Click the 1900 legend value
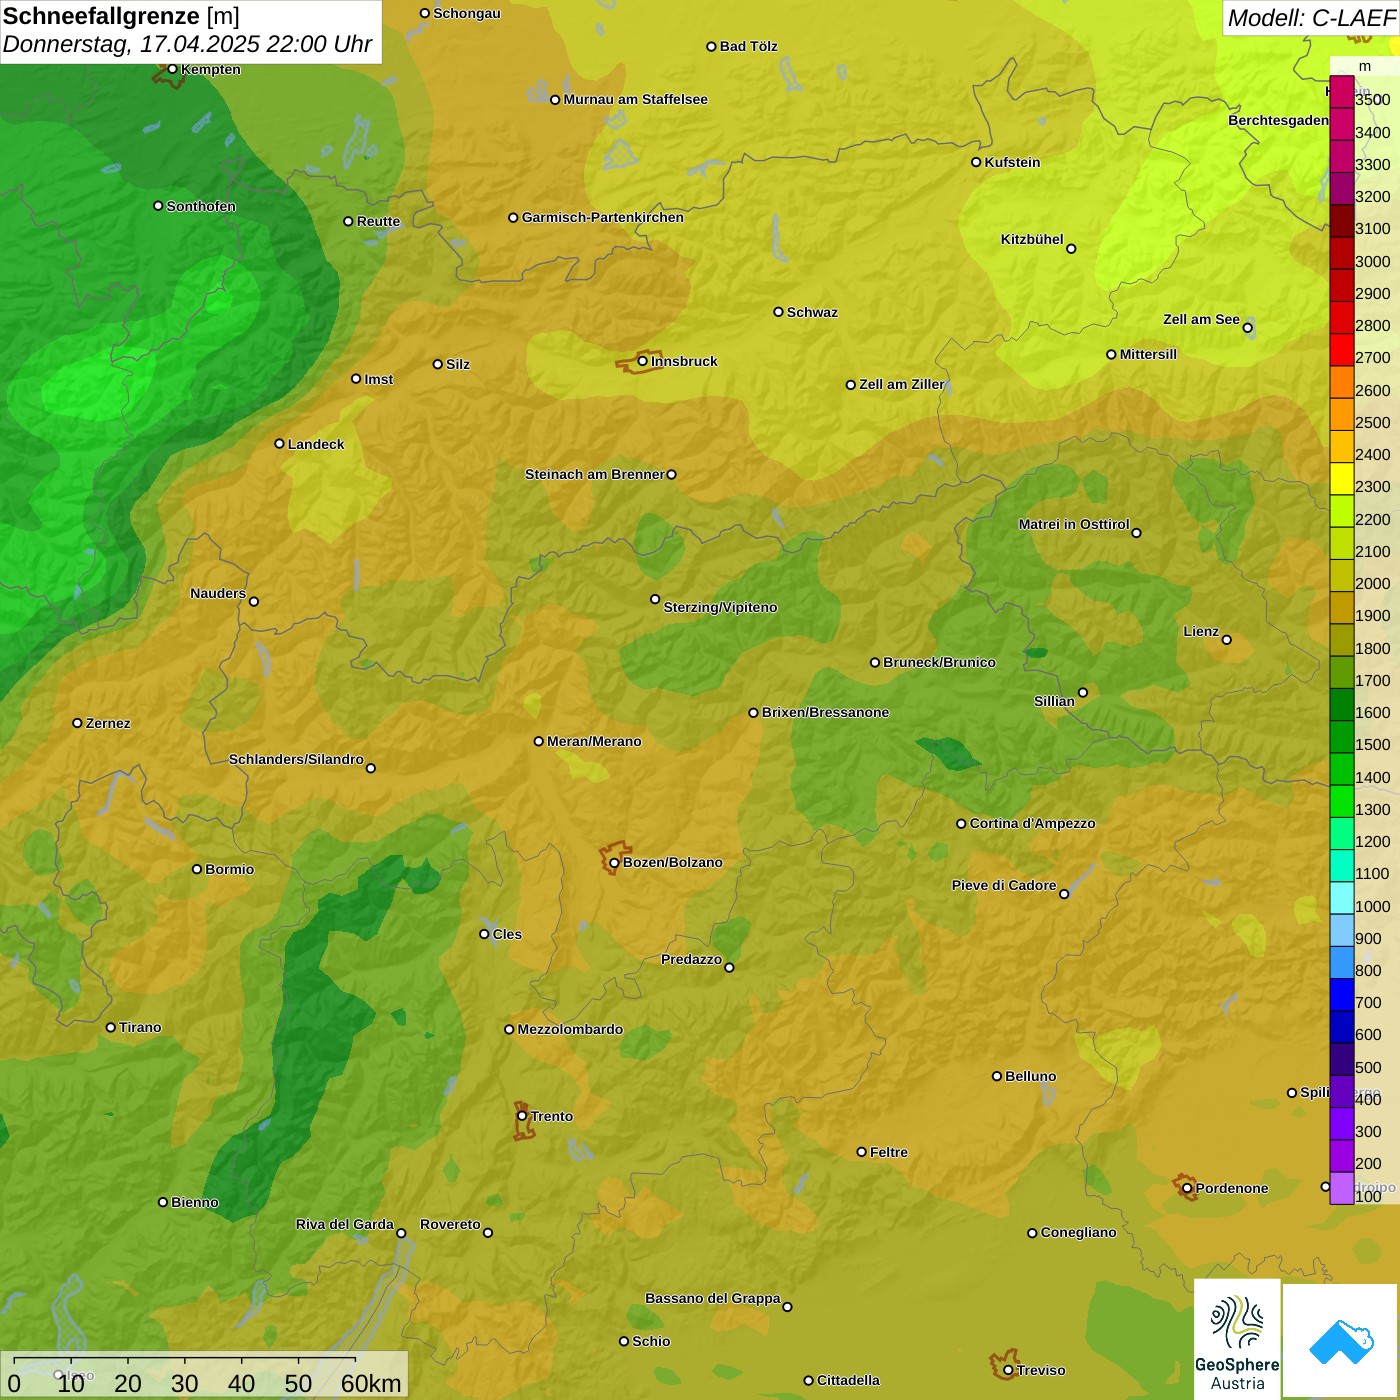The height and width of the screenshot is (1400, 1400). (1372, 616)
